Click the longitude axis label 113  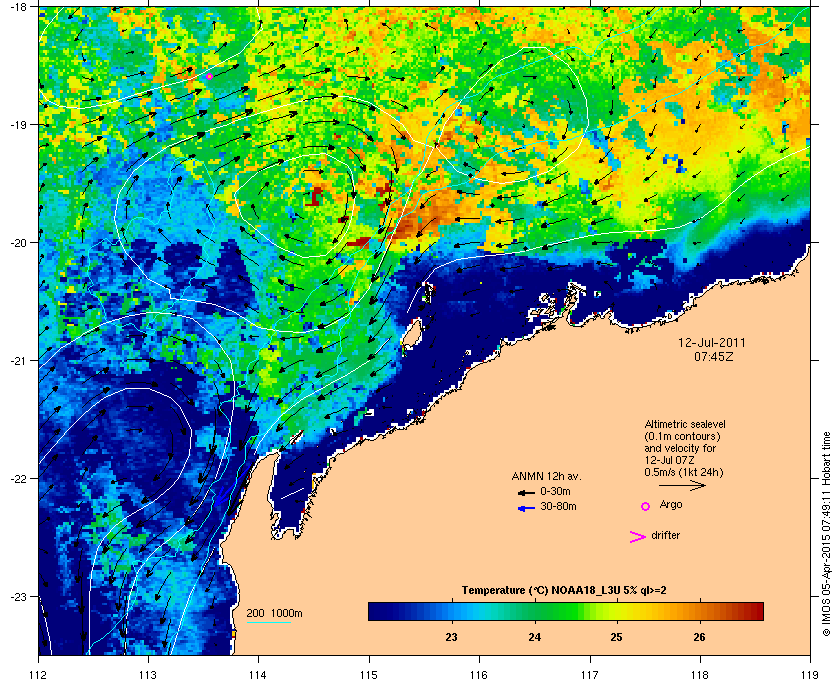click(x=148, y=674)
